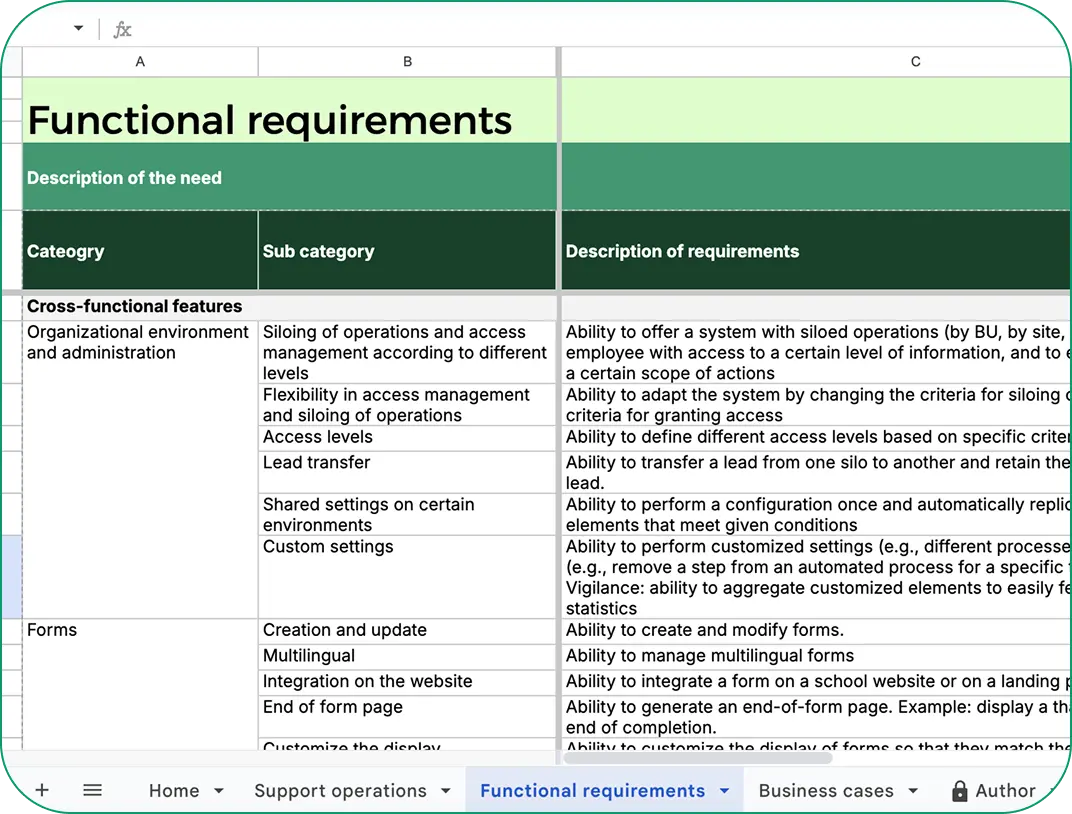The image size is (1072, 814).
Task: Click the lock icon on Author tab
Action: tap(959, 791)
